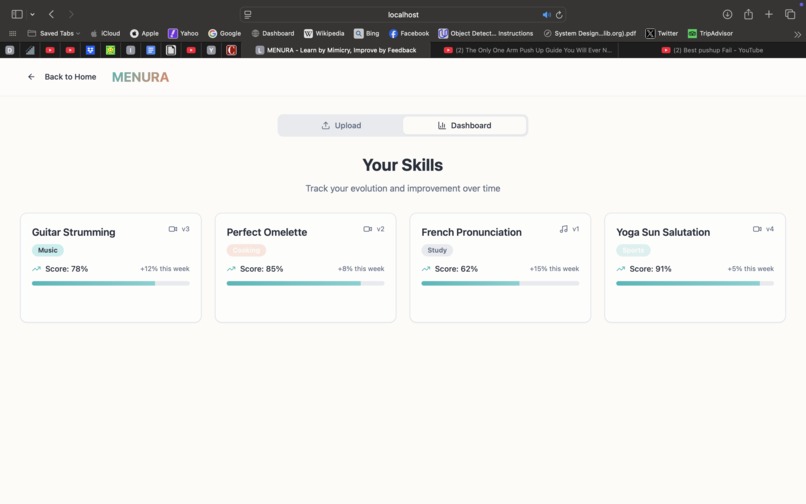Click the localhost address field

(x=403, y=14)
